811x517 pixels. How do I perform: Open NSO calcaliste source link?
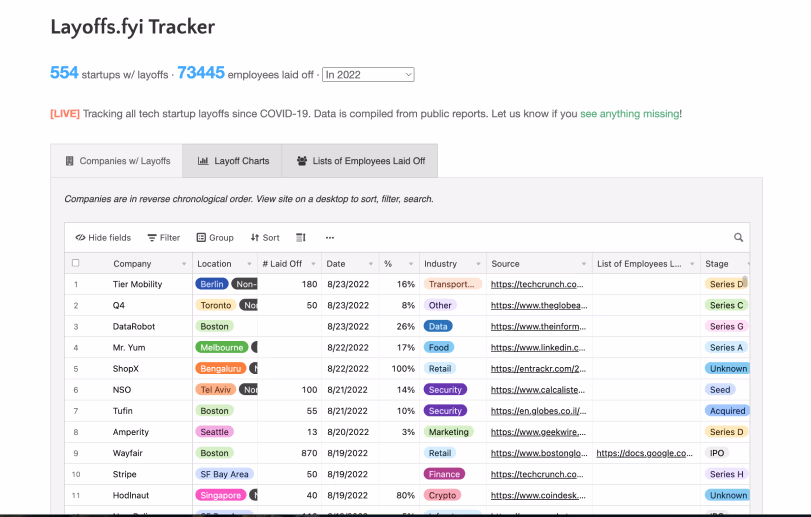(538, 390)
